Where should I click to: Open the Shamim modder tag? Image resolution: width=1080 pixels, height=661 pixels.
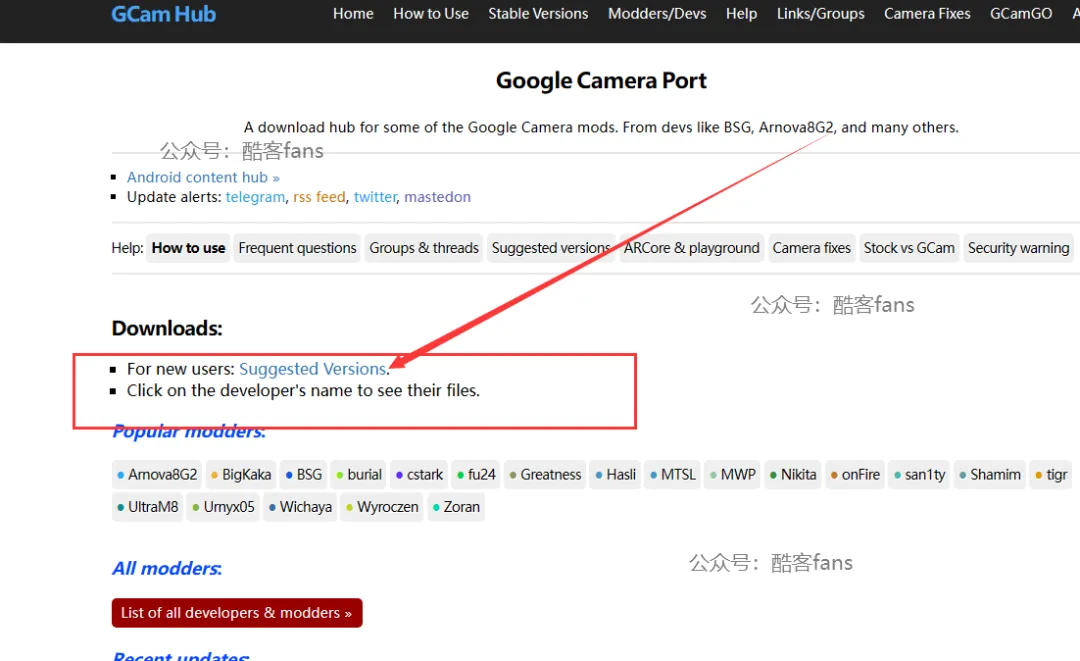(x=990, y=474)
